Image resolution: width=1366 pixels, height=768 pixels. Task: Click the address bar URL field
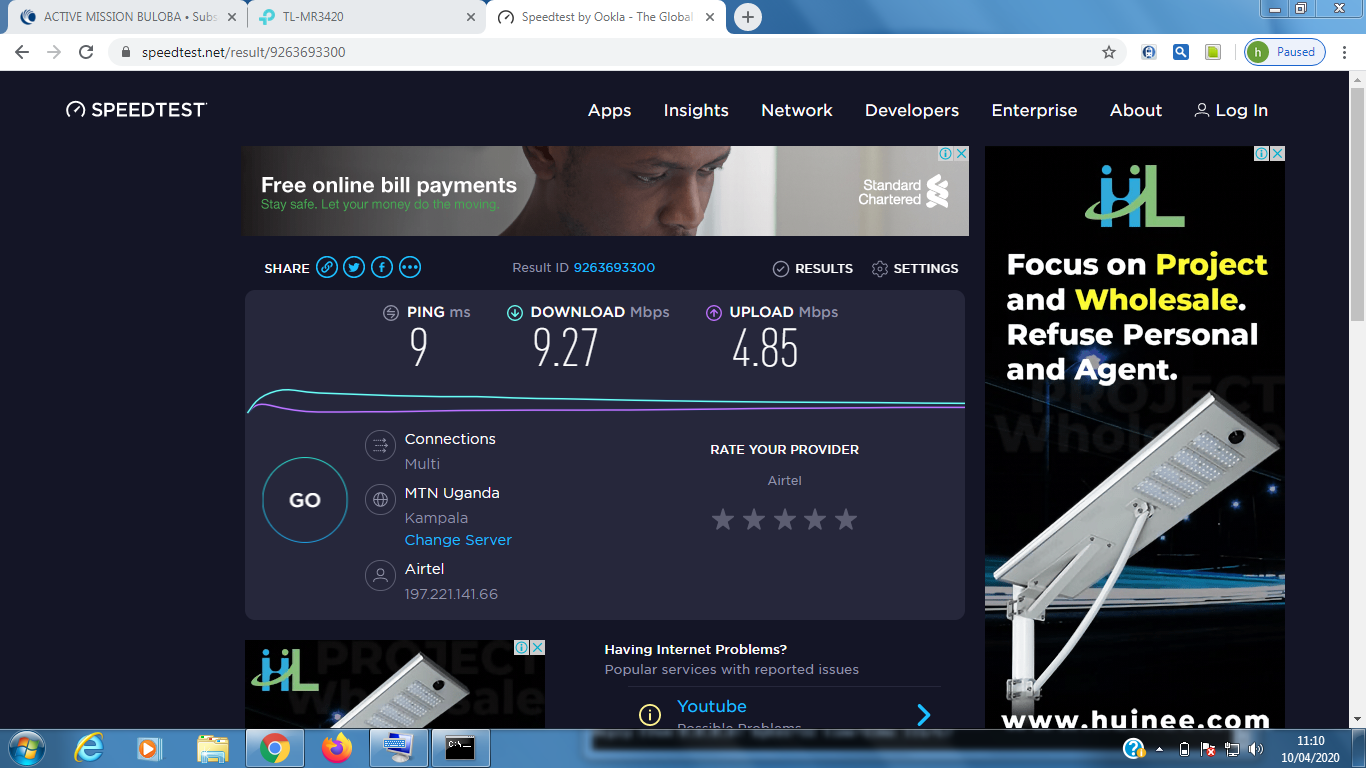tap(600, 52)
